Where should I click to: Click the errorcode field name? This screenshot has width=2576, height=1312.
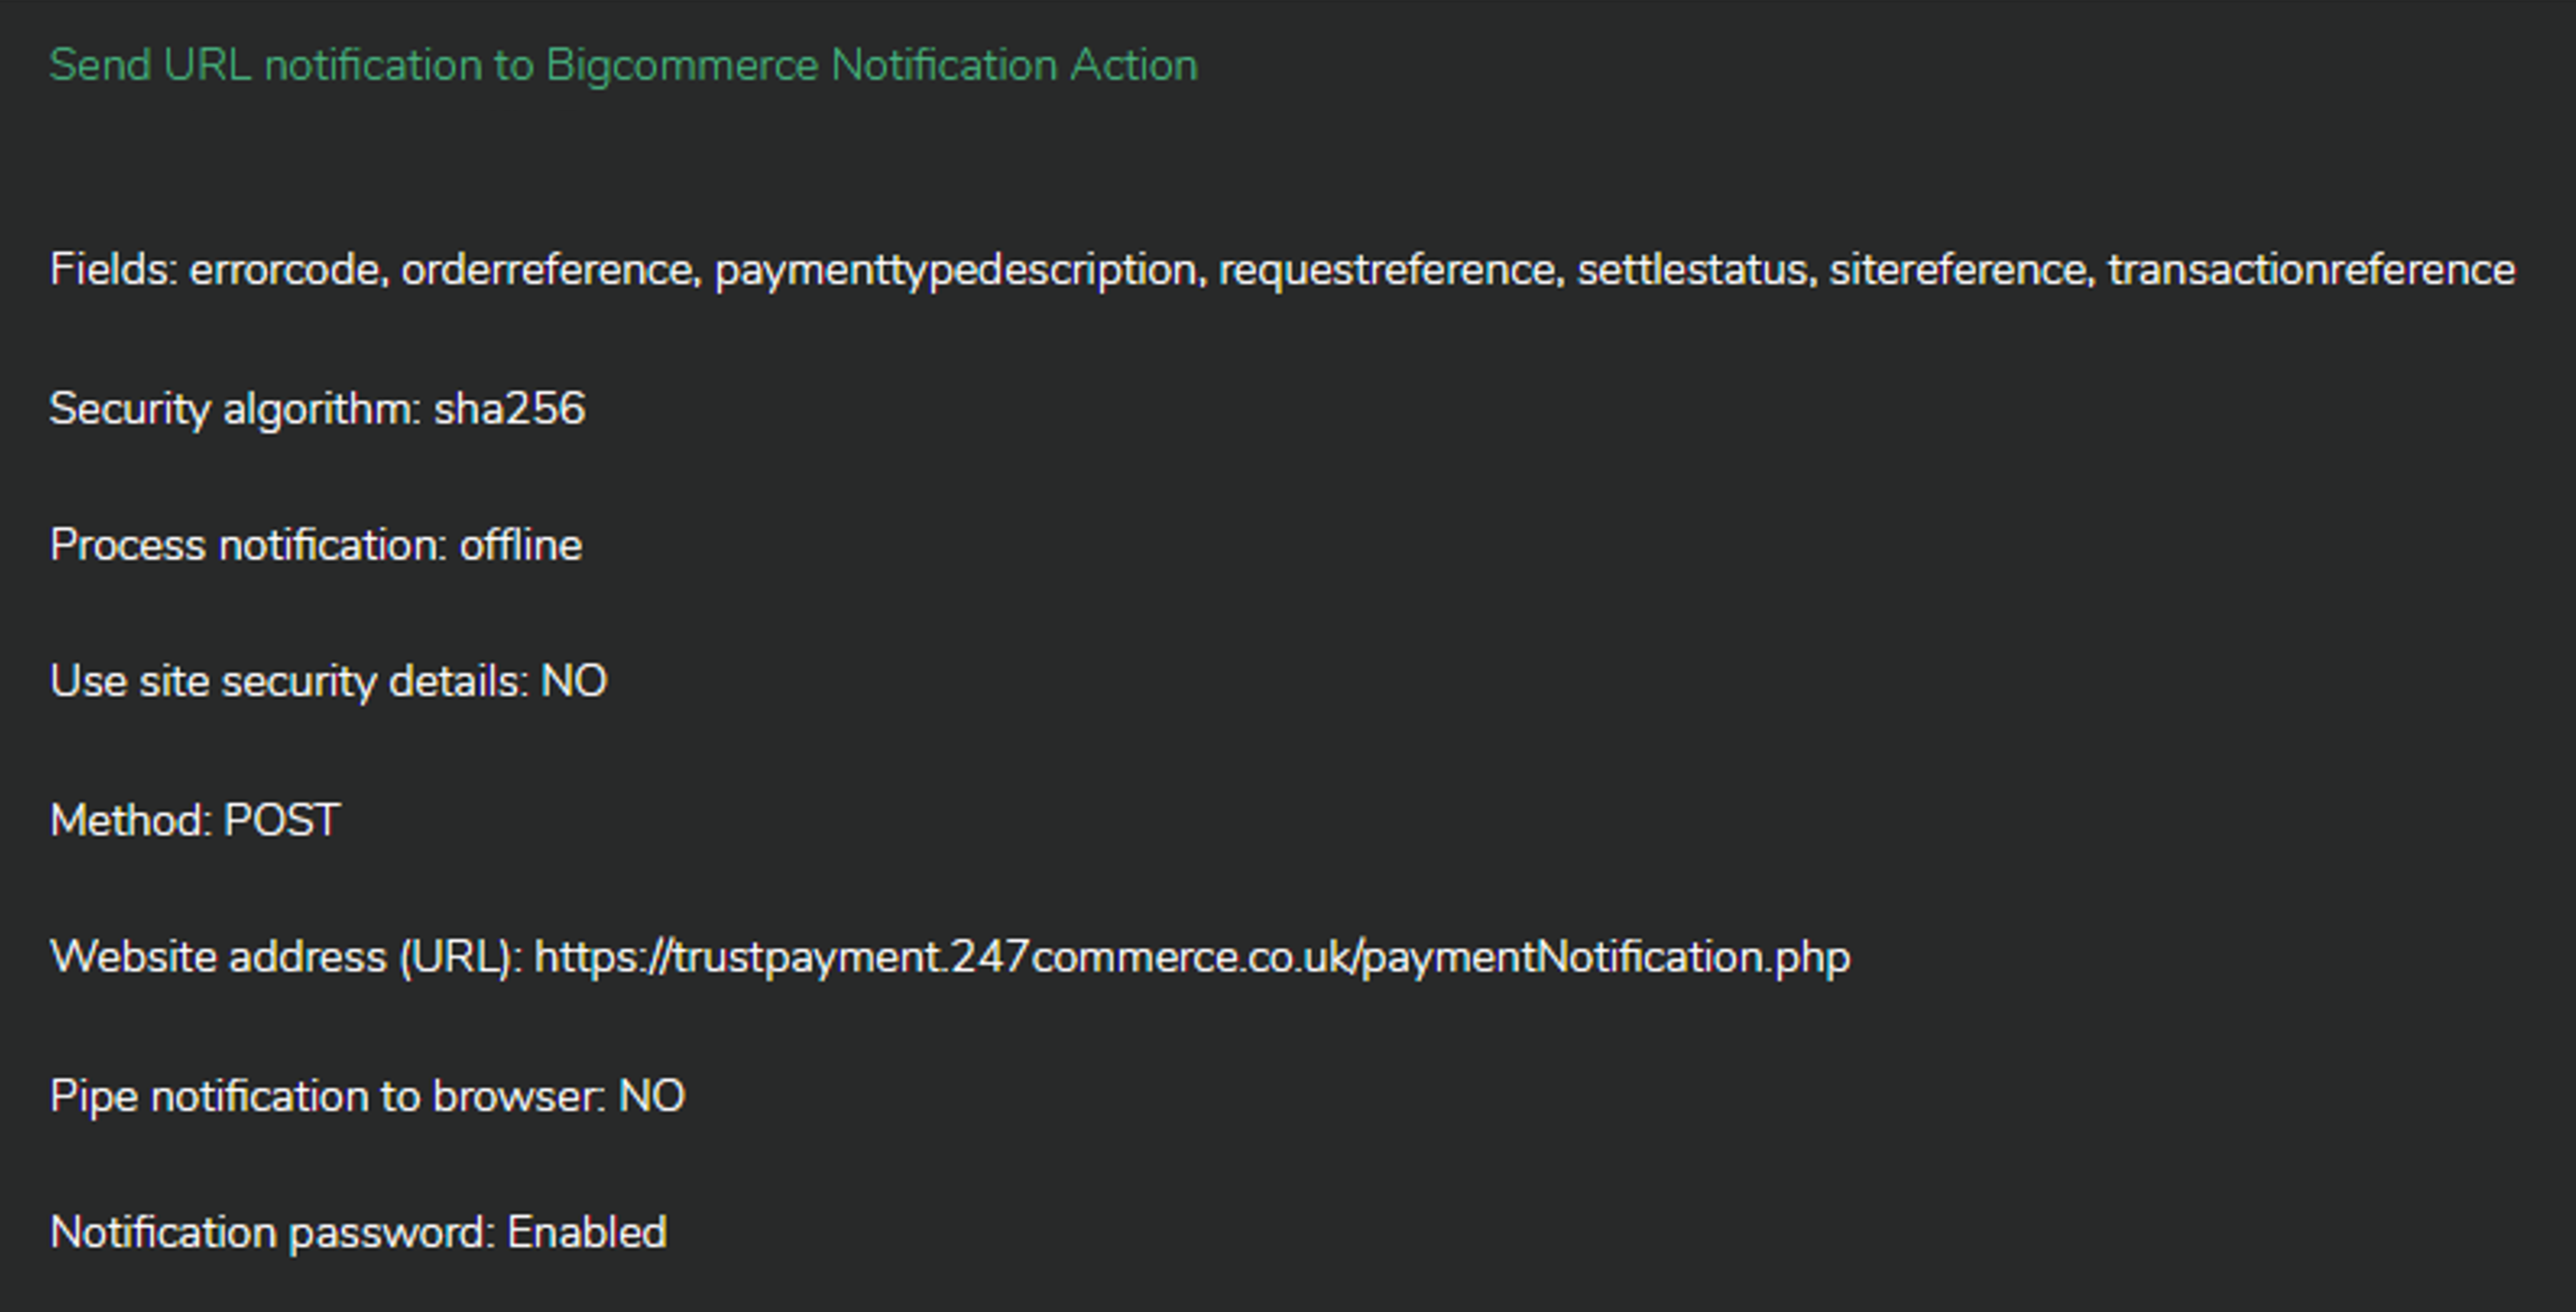coord(284,270)
